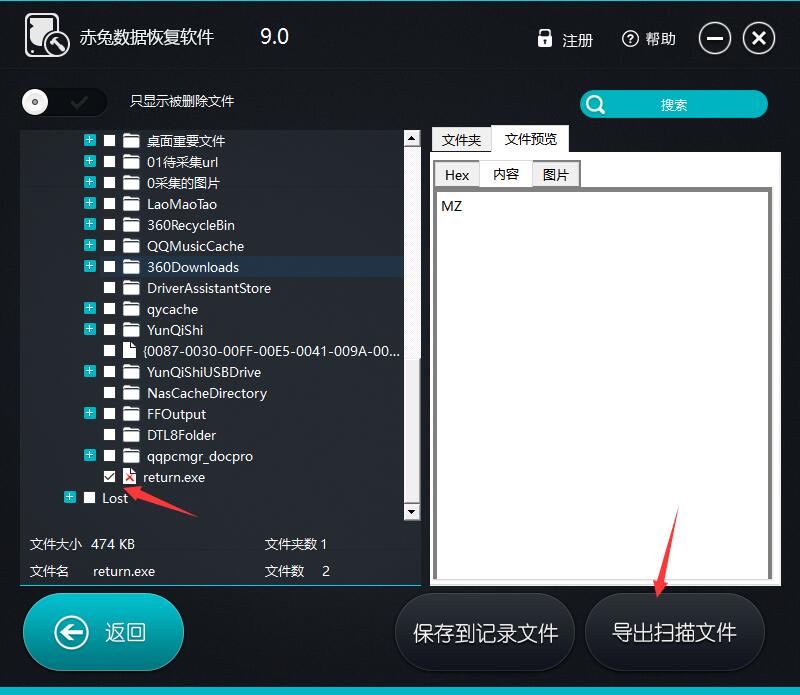This screenshot has height=695, width=800.
Task: Open the 图片 preview tab
Action: [555, 174]
